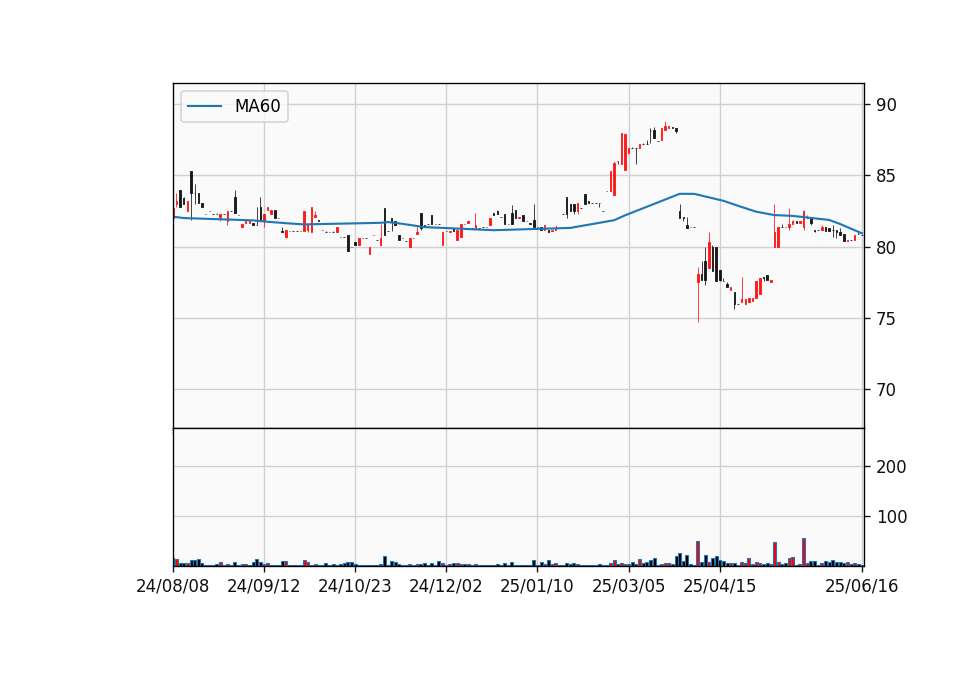Click the blue MA60 legend line sample

click(204, 106)
